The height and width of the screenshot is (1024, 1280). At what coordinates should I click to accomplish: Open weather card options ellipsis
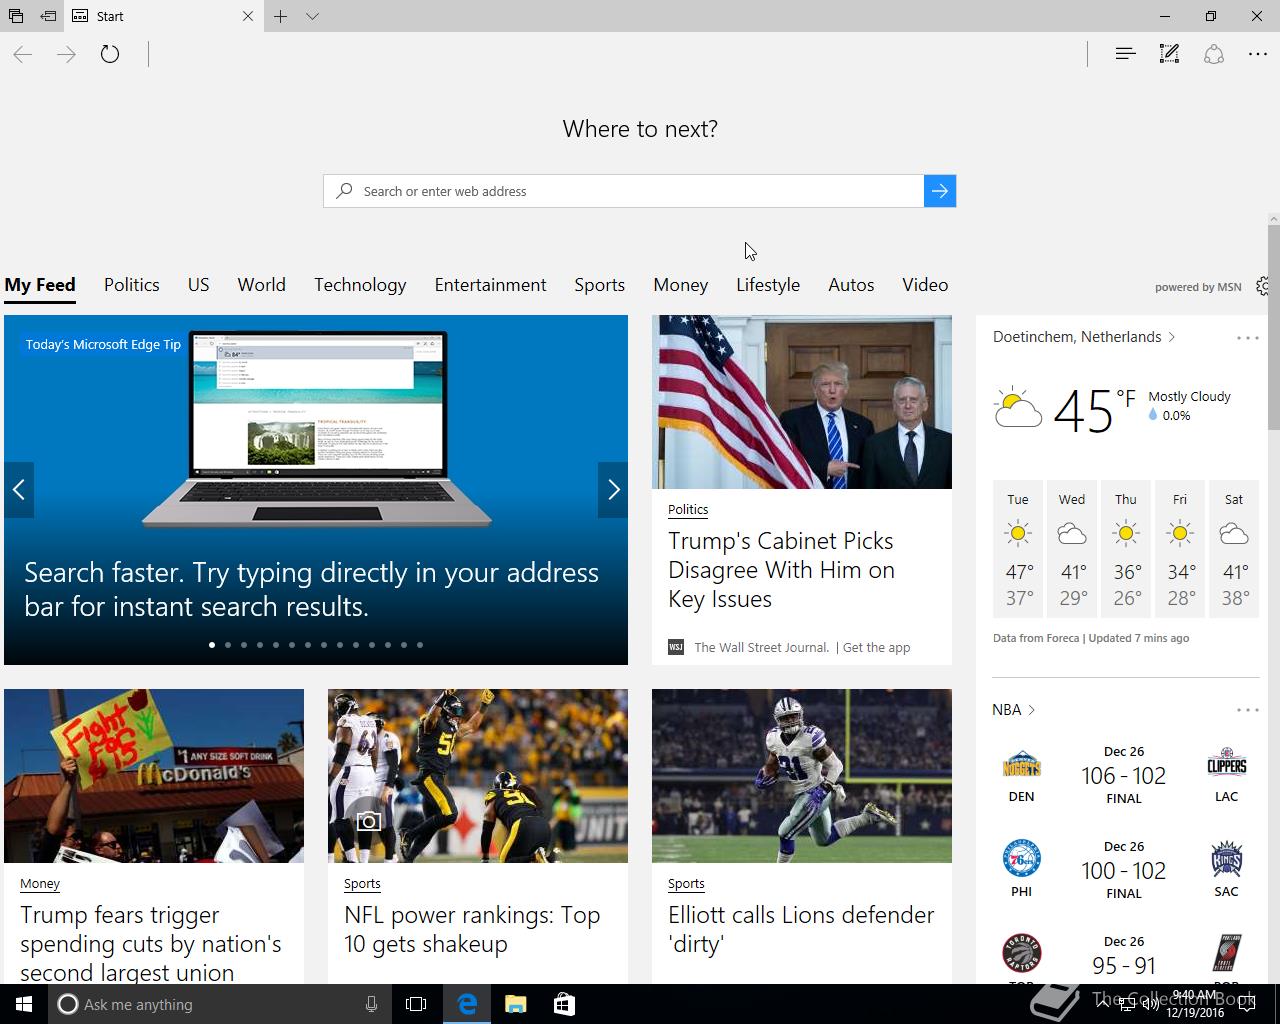(x=1248, y=338)
